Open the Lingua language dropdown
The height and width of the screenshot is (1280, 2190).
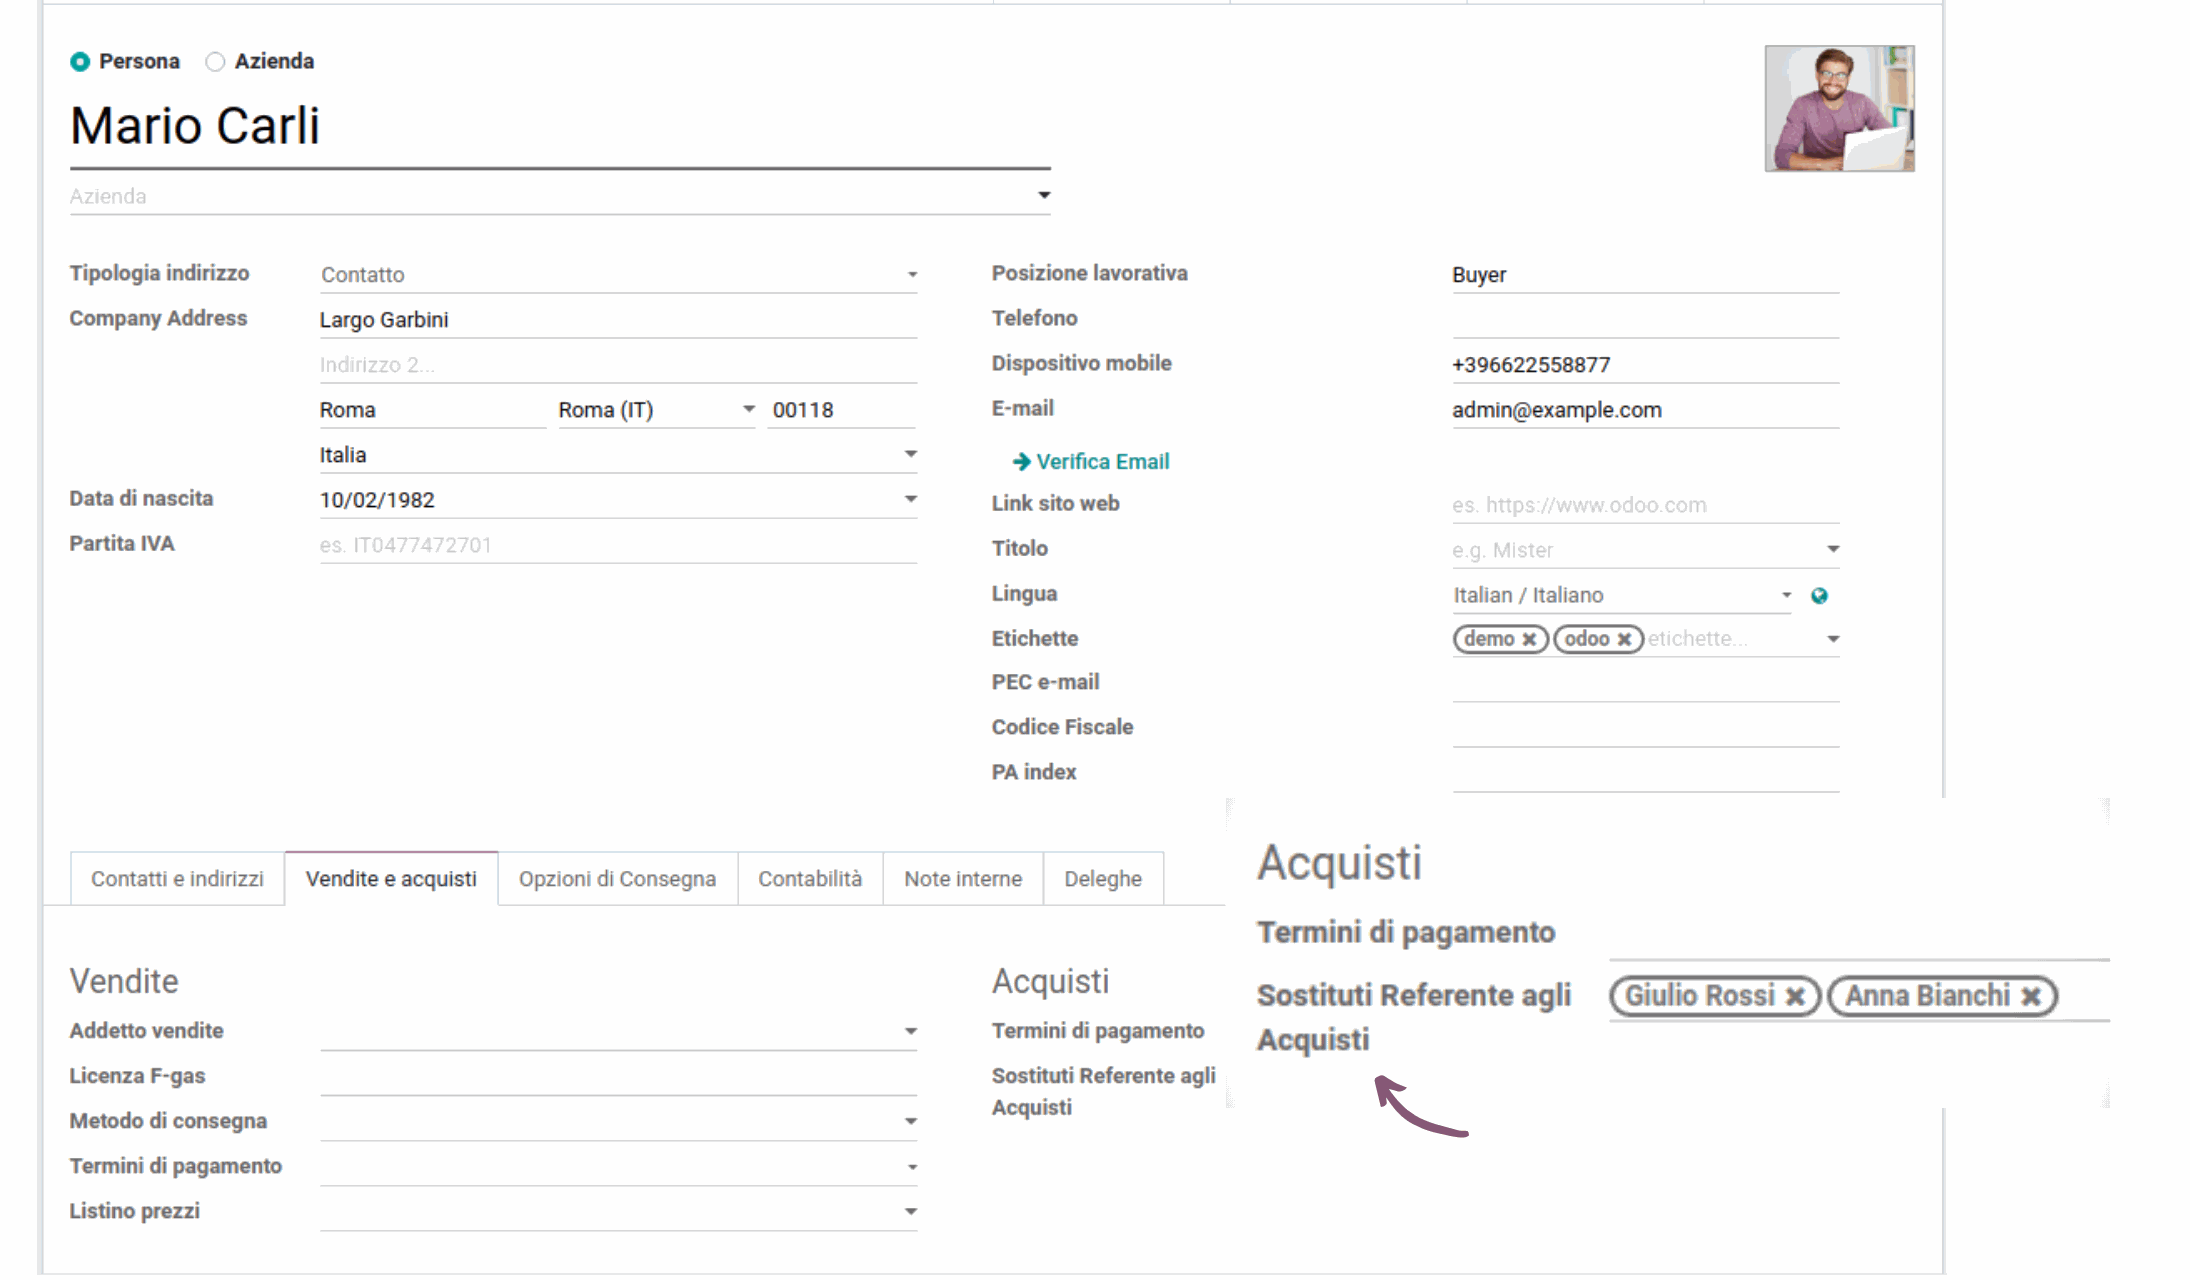(x=1786, y=595)
